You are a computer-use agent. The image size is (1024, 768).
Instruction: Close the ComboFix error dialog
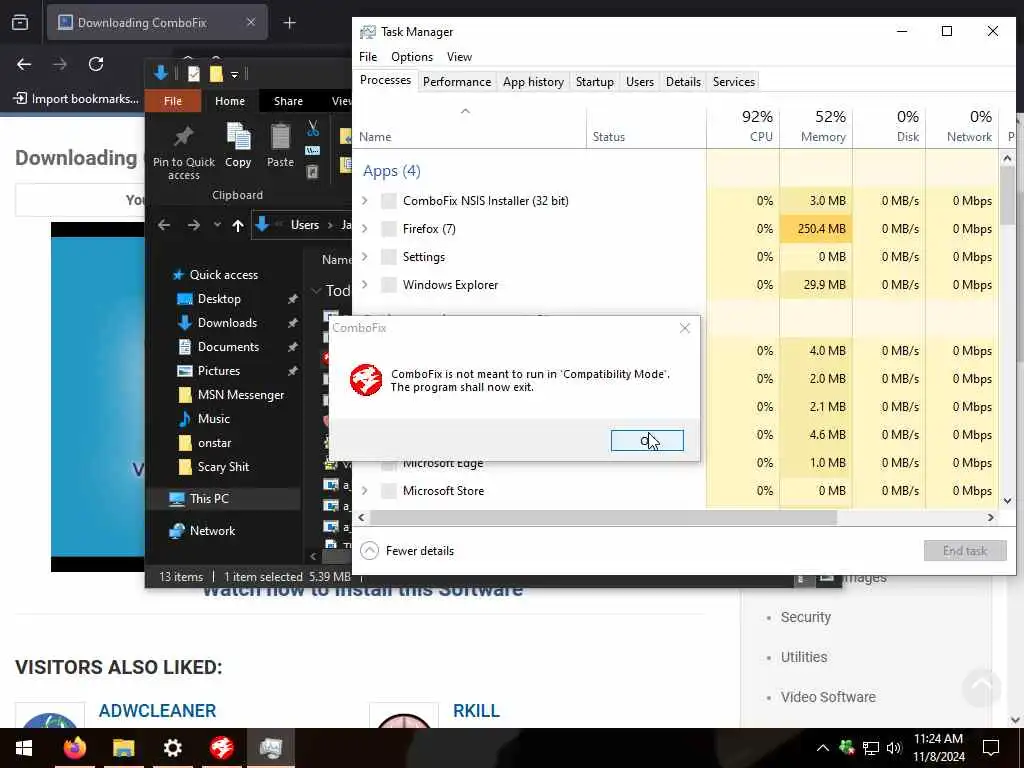(x=684, y=328)
